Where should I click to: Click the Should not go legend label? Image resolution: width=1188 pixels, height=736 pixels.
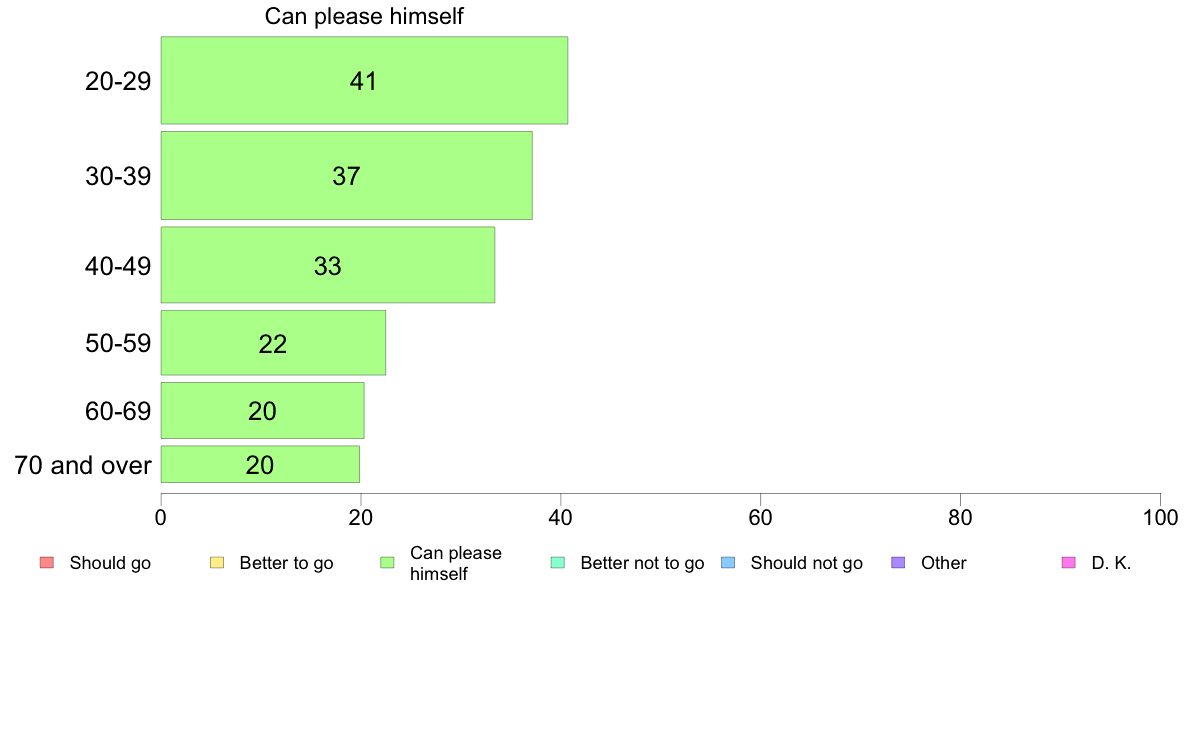806,563
